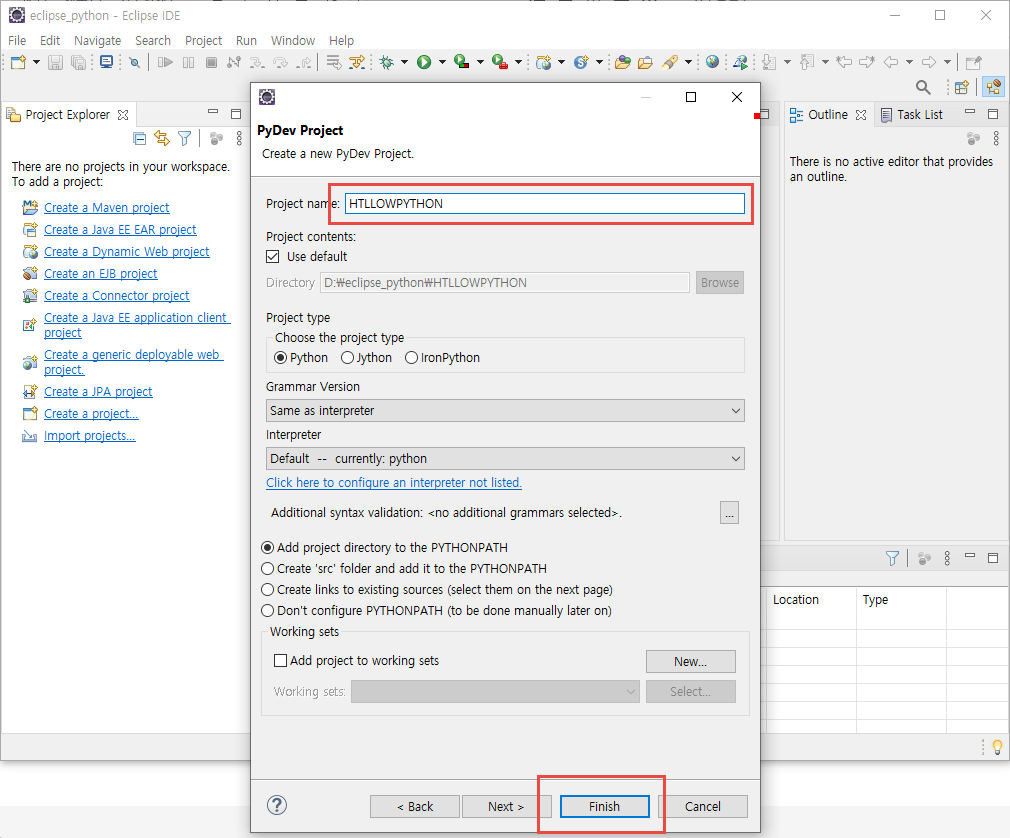Click Collapse All in Project Explorer
This screenshot has height=838, width=1010.
click(x=139, y=138)
